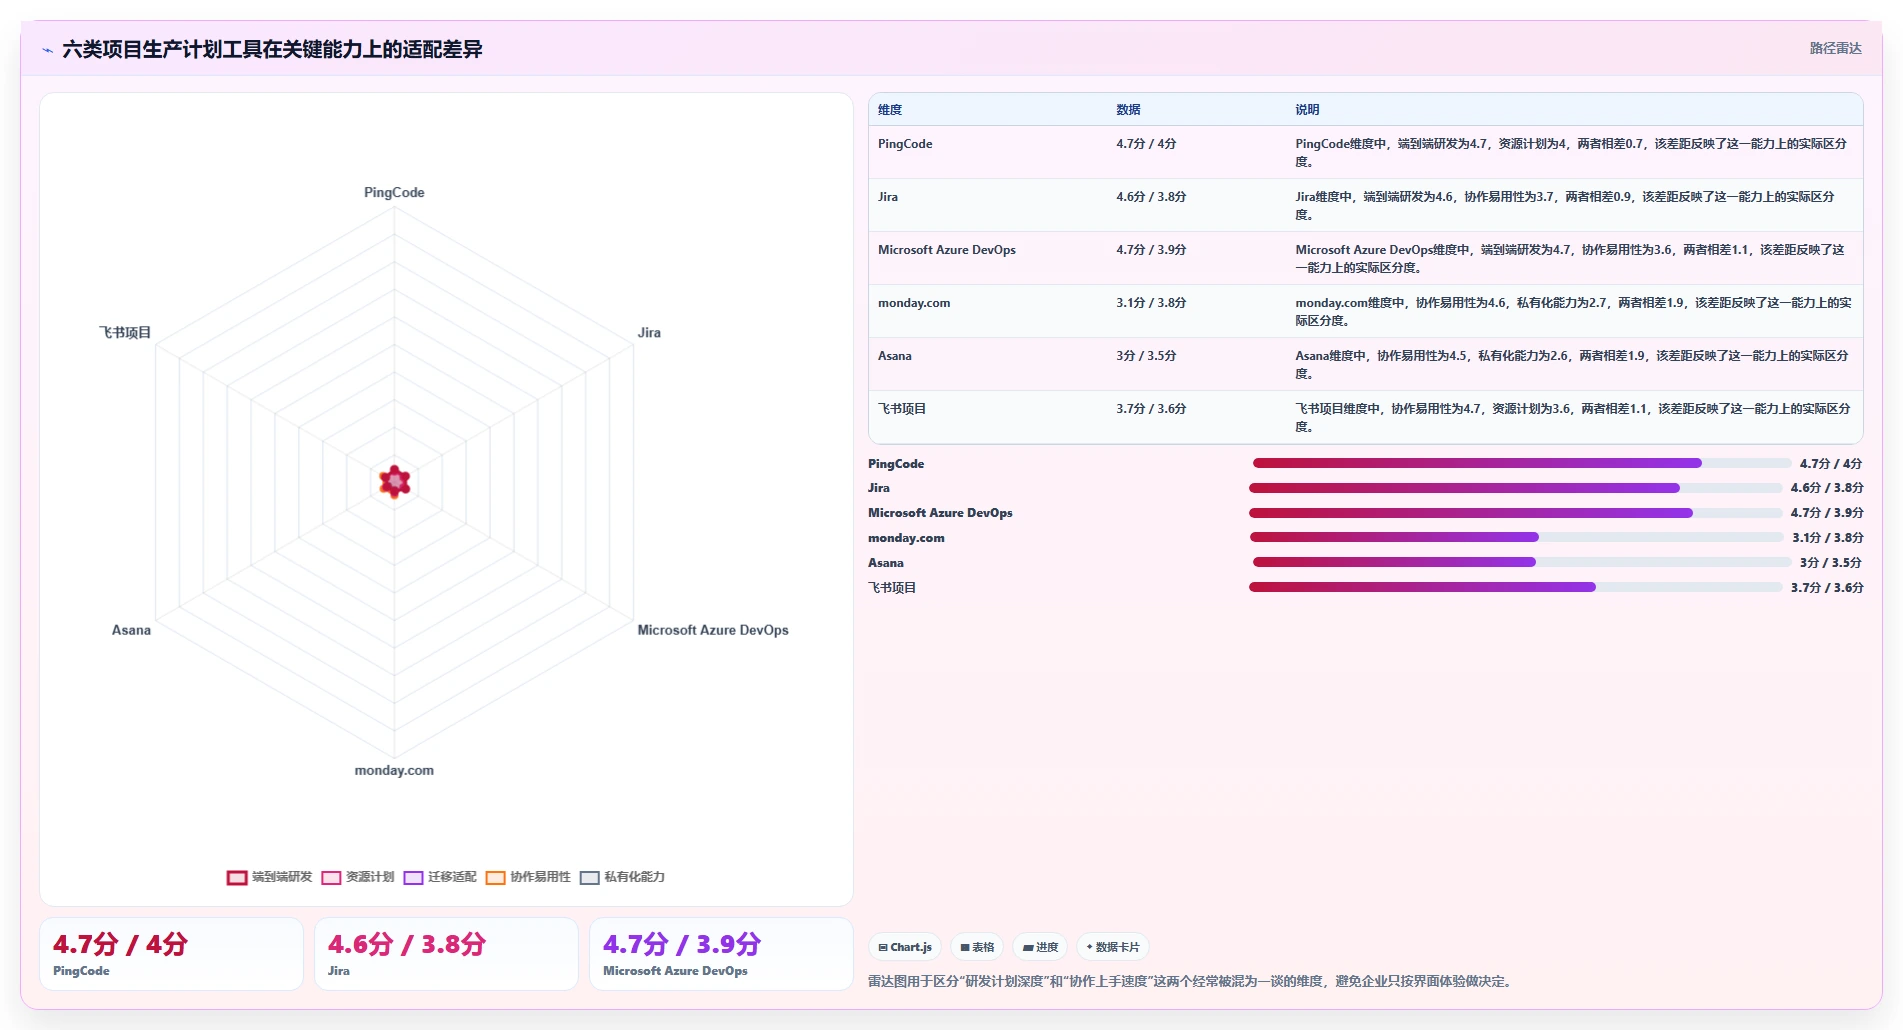The height and width of the screenshot is (1030, 1903).
Task: Select Jira cell in table
Action: 888,197
